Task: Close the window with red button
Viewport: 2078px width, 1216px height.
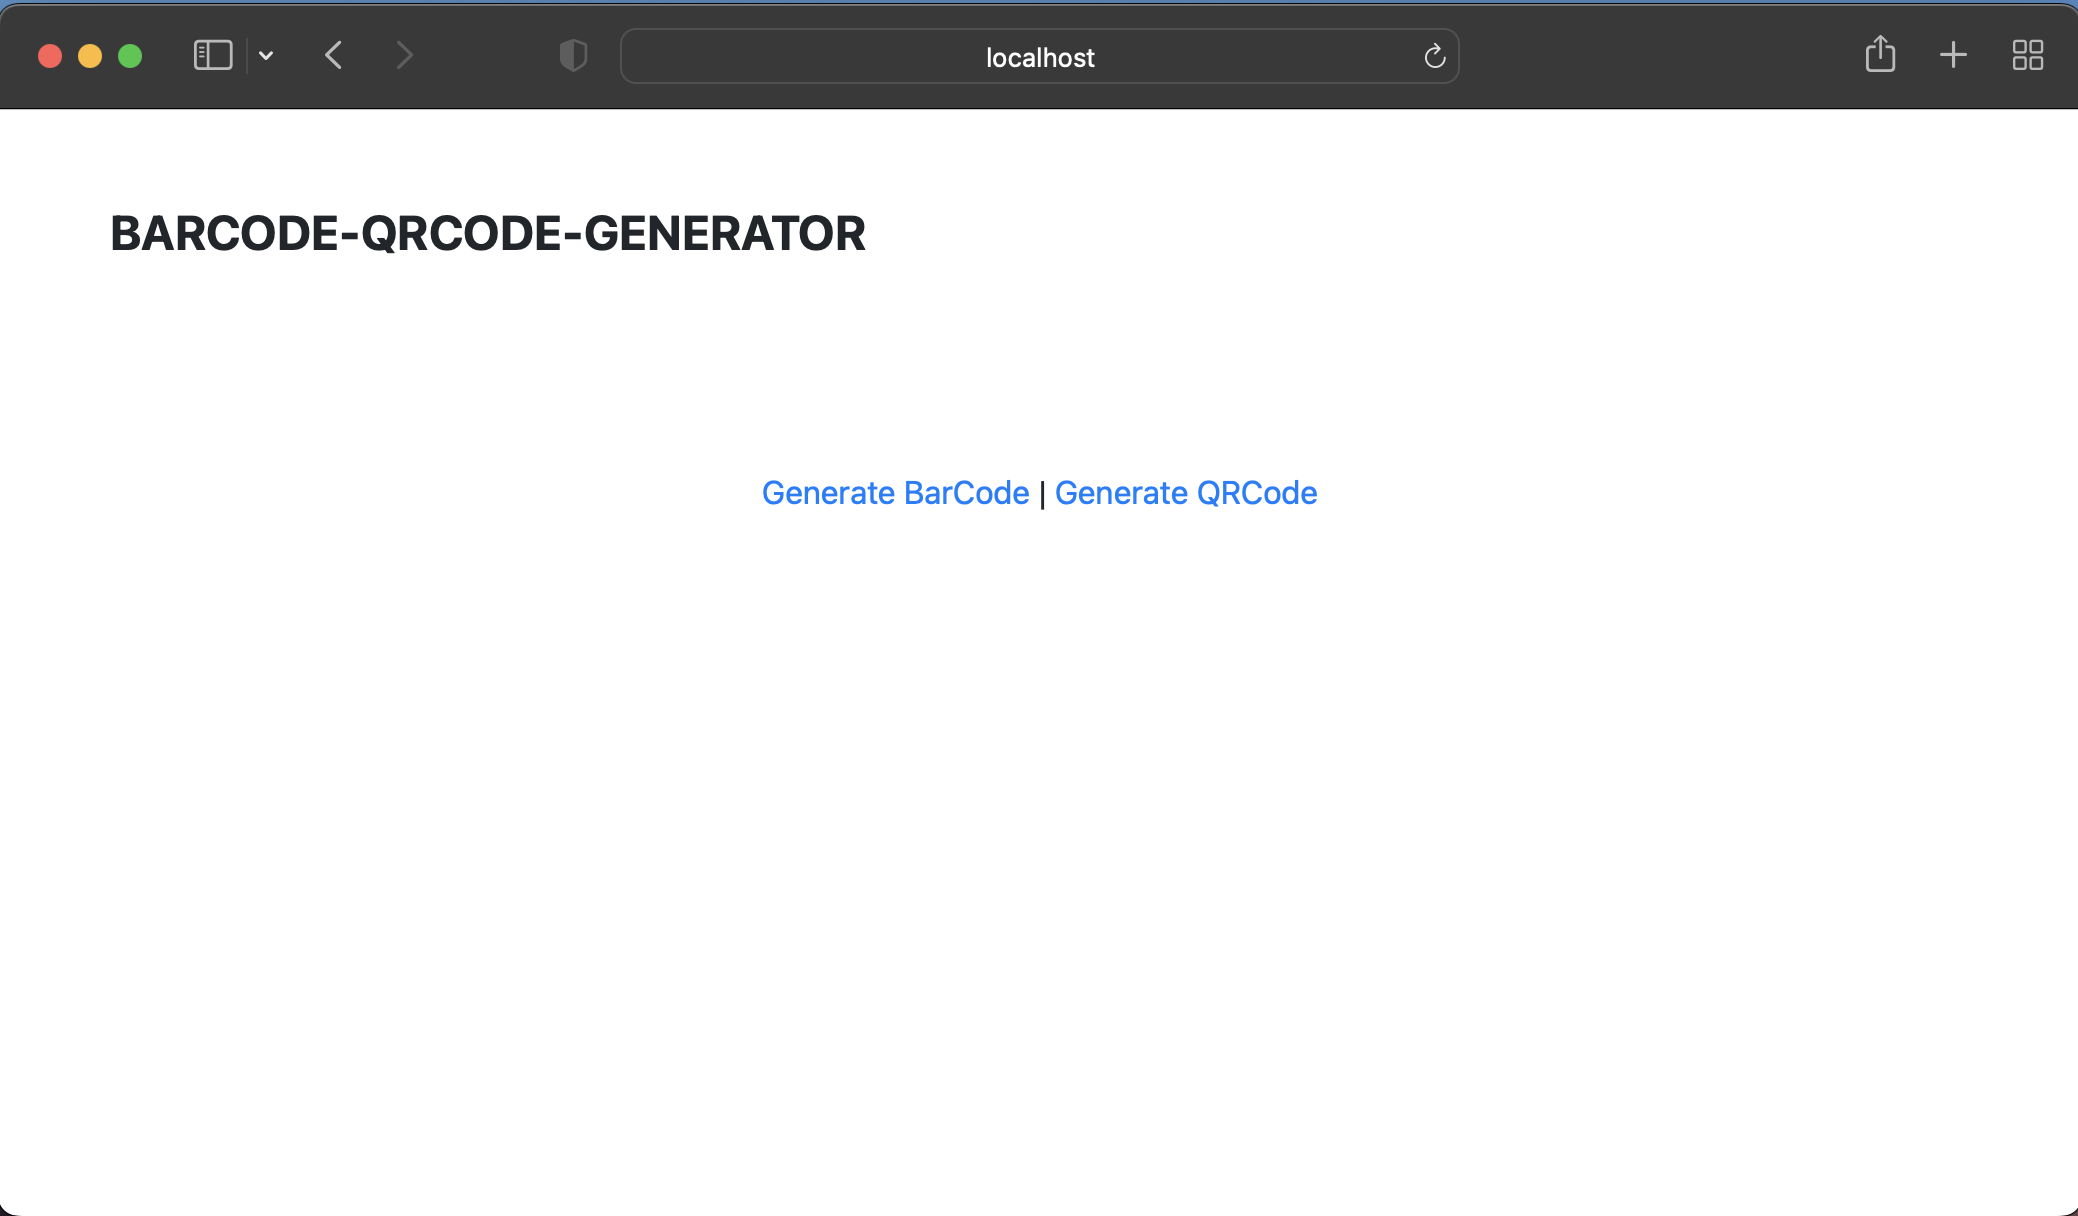Action: [x=50, y=56]
